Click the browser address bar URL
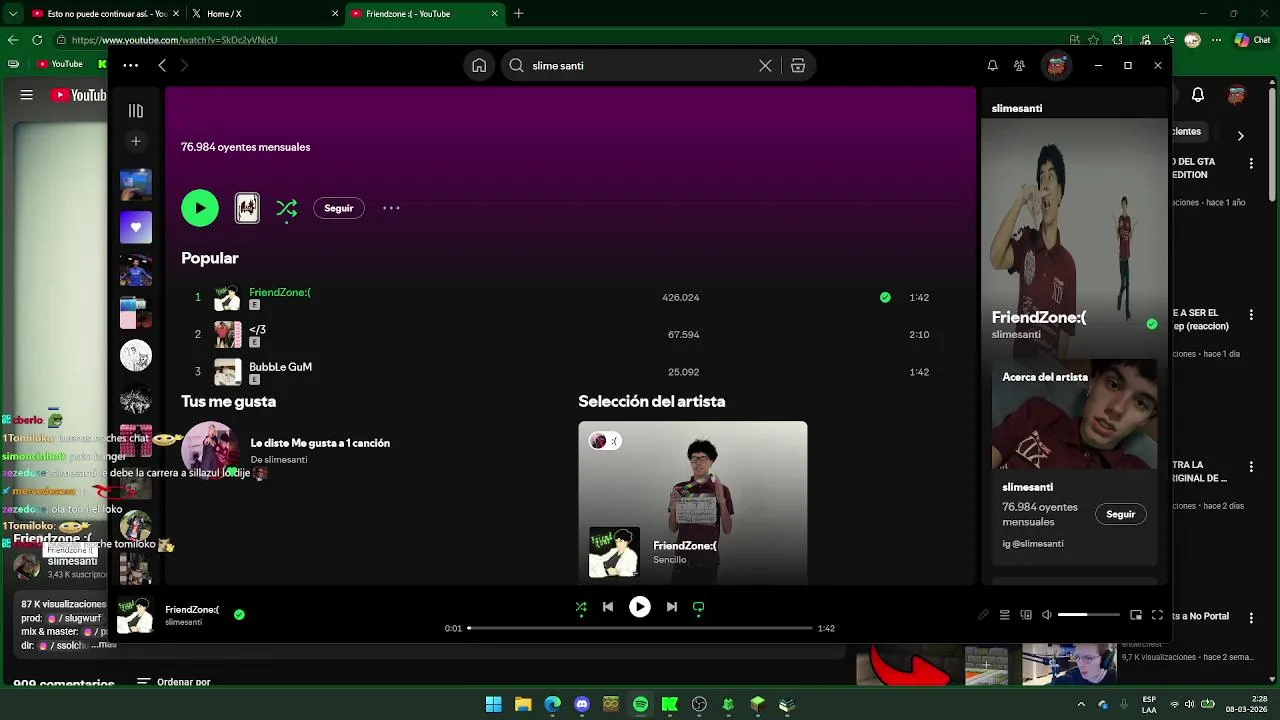Screen dimensions: 1280x720 (175, 40)
